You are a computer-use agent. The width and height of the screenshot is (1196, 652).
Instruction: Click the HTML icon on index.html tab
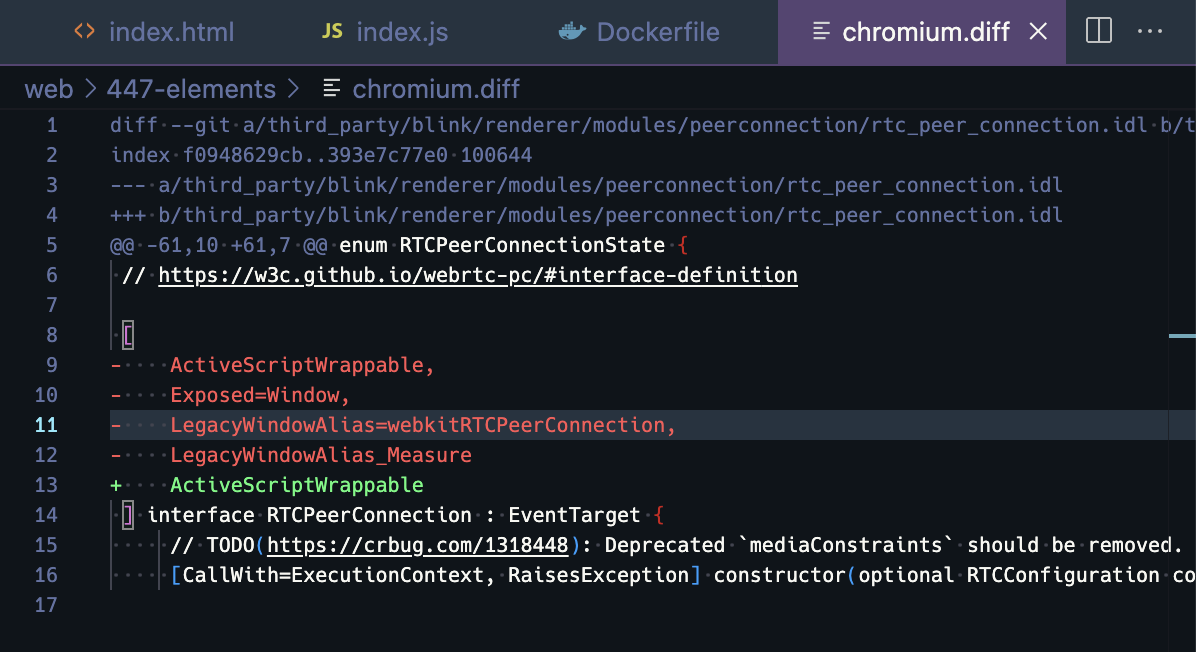click(x=85, y=32)
